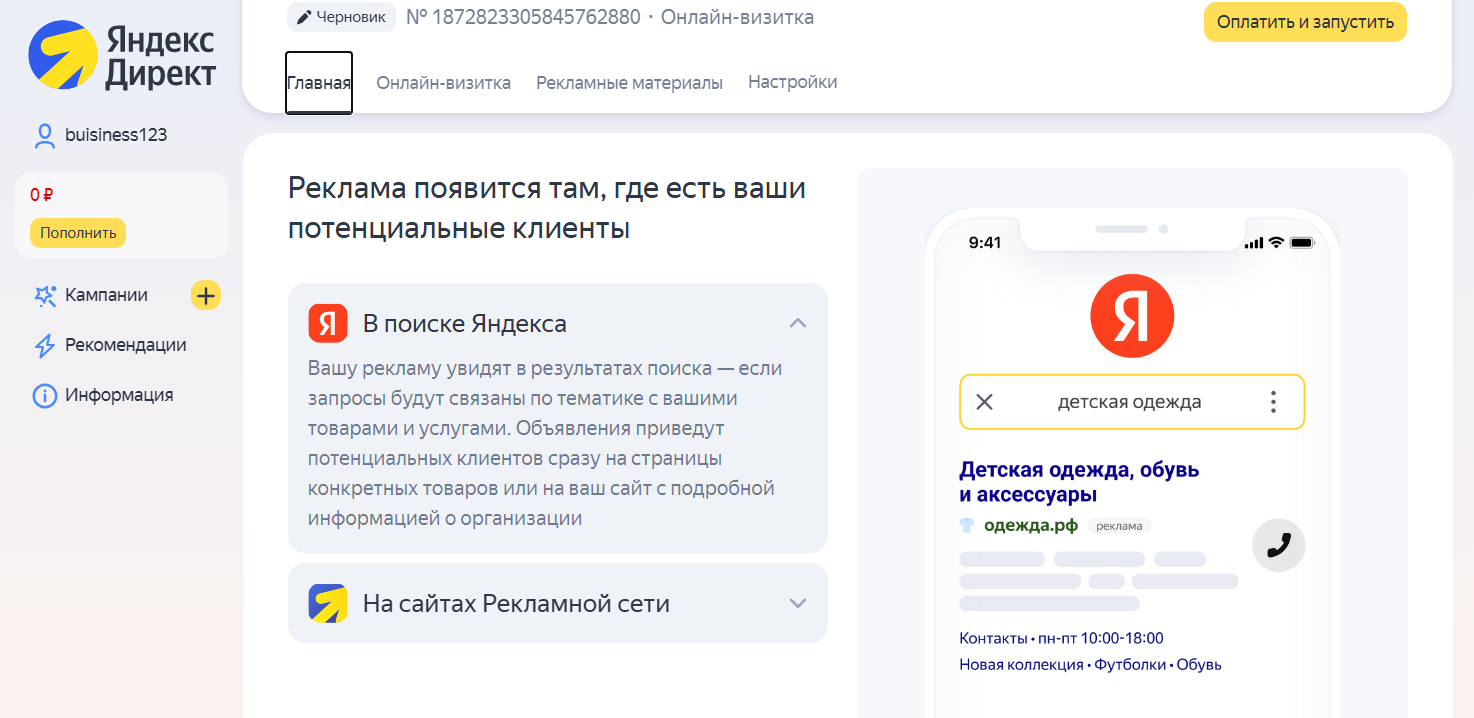
Task: Click the Обувь quick link
Action: point(1199,664)
